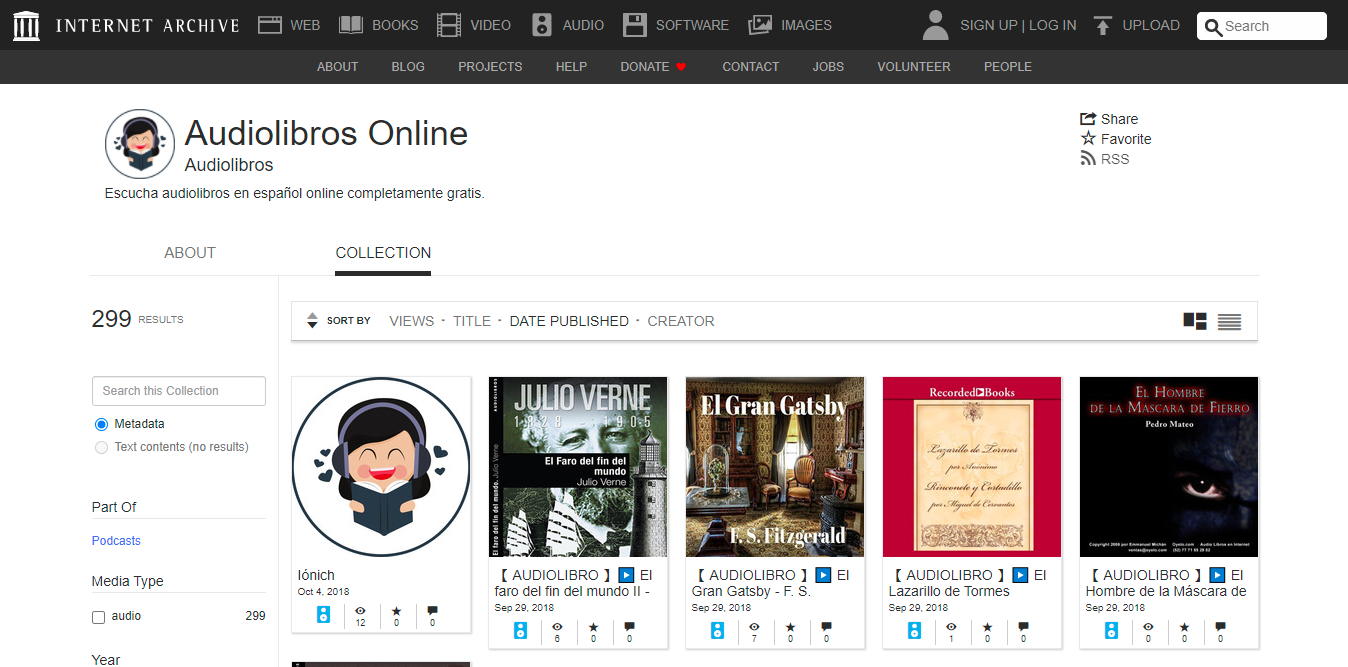Toggle sort direction arrows
1348x667 pixels.
tap(312, 321)
